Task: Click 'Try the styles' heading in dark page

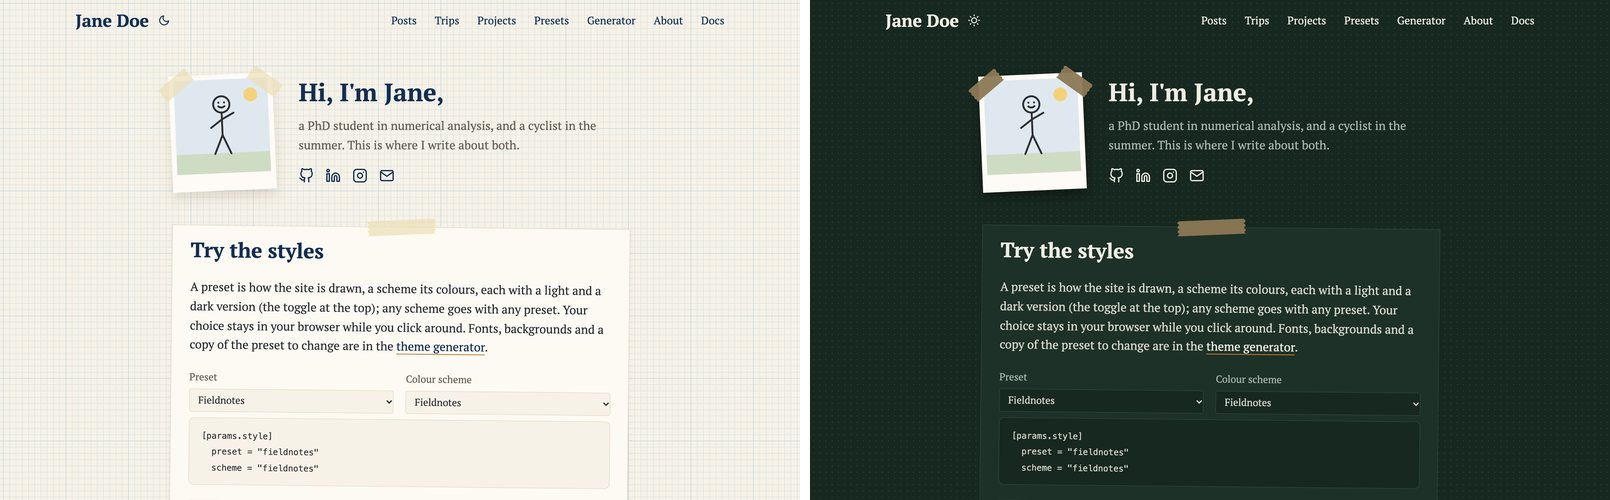Action: coord(1067,251)
